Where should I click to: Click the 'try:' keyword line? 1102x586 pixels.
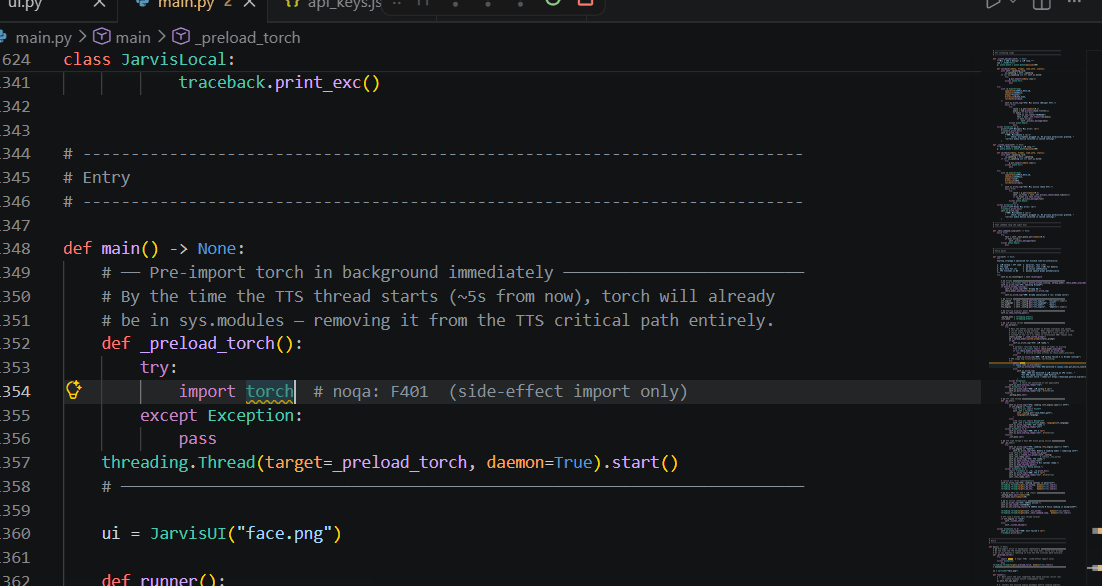[x=159, y=367]
